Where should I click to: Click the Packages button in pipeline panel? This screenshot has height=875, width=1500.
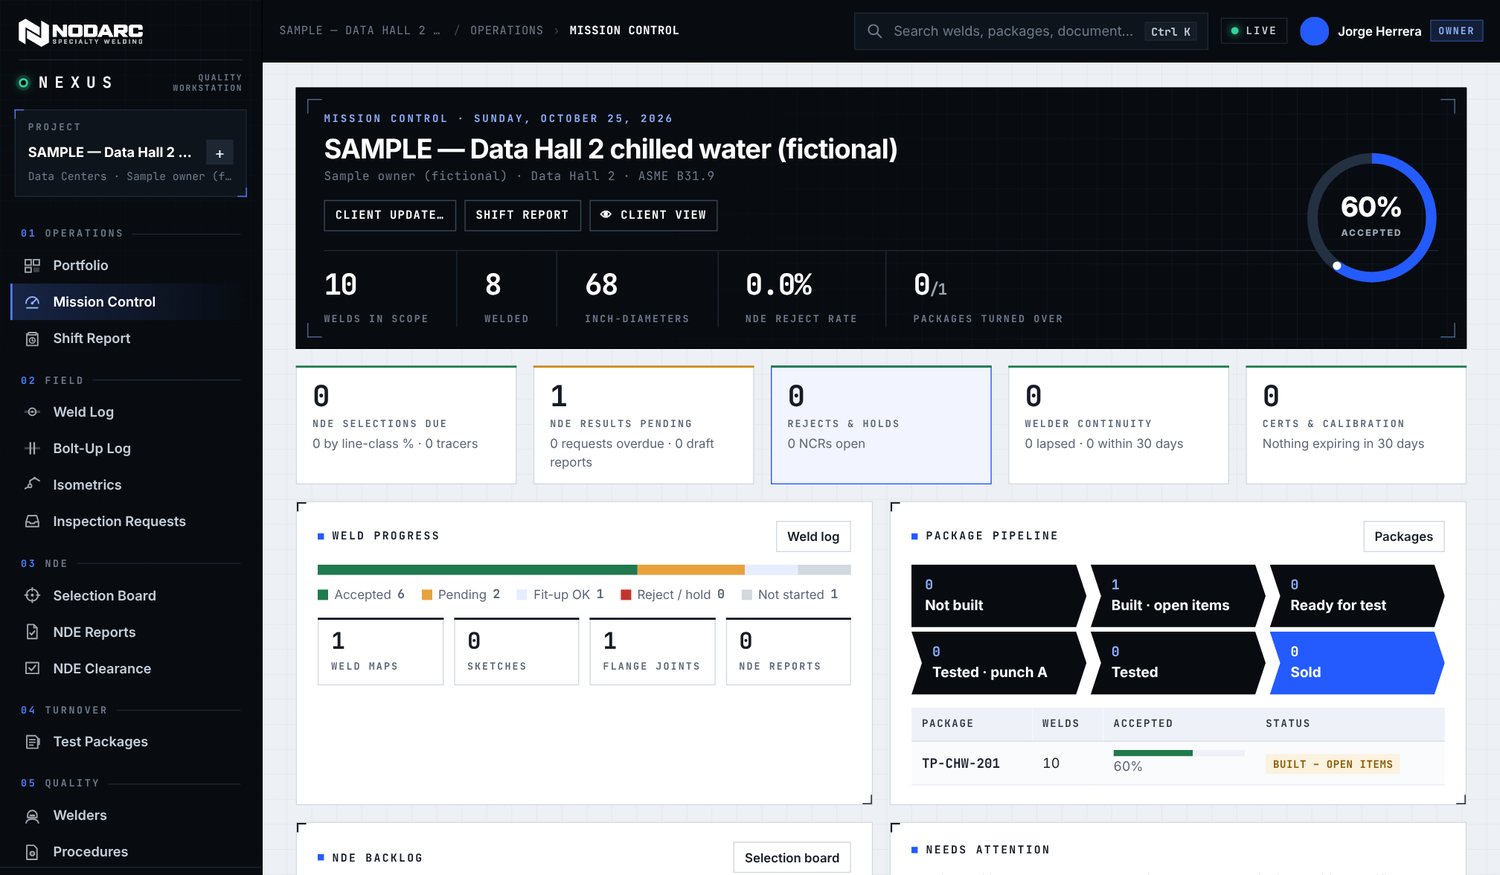pyautogui.click(x=1403, y=536)
